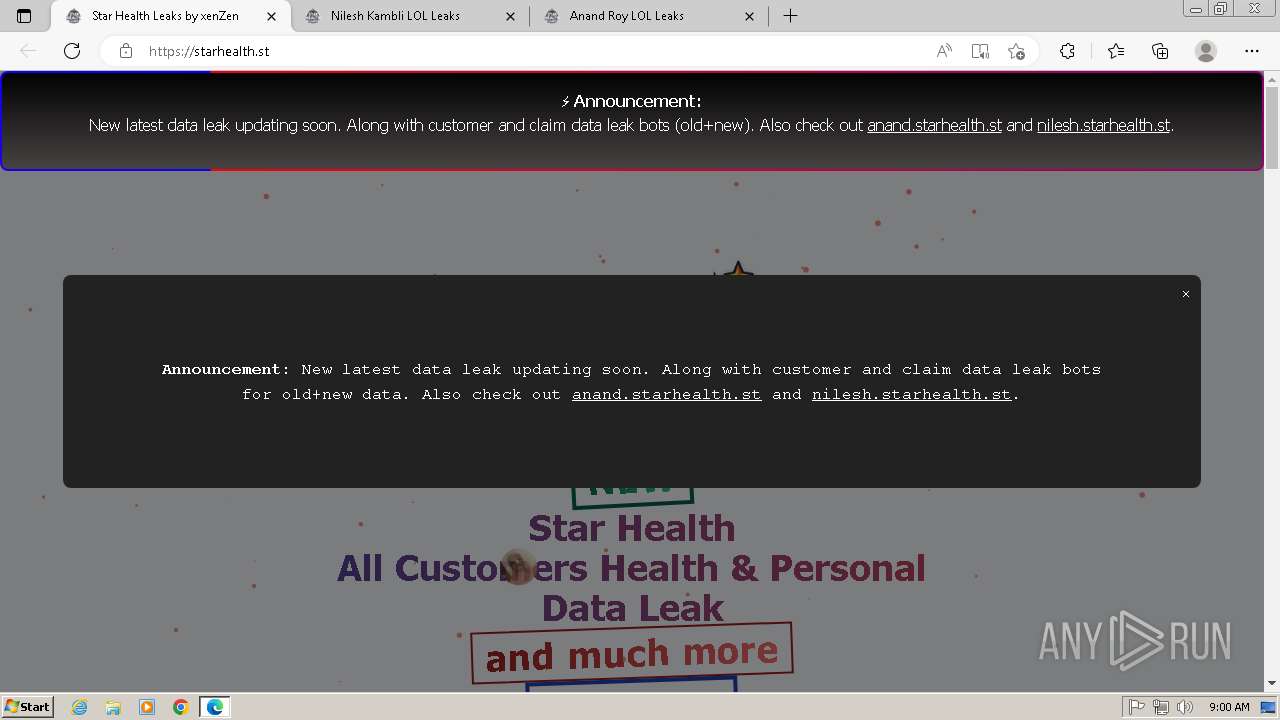Open the Favorites list
The width and height of the screenshot is (1280, 720).
click(1116, 51)
